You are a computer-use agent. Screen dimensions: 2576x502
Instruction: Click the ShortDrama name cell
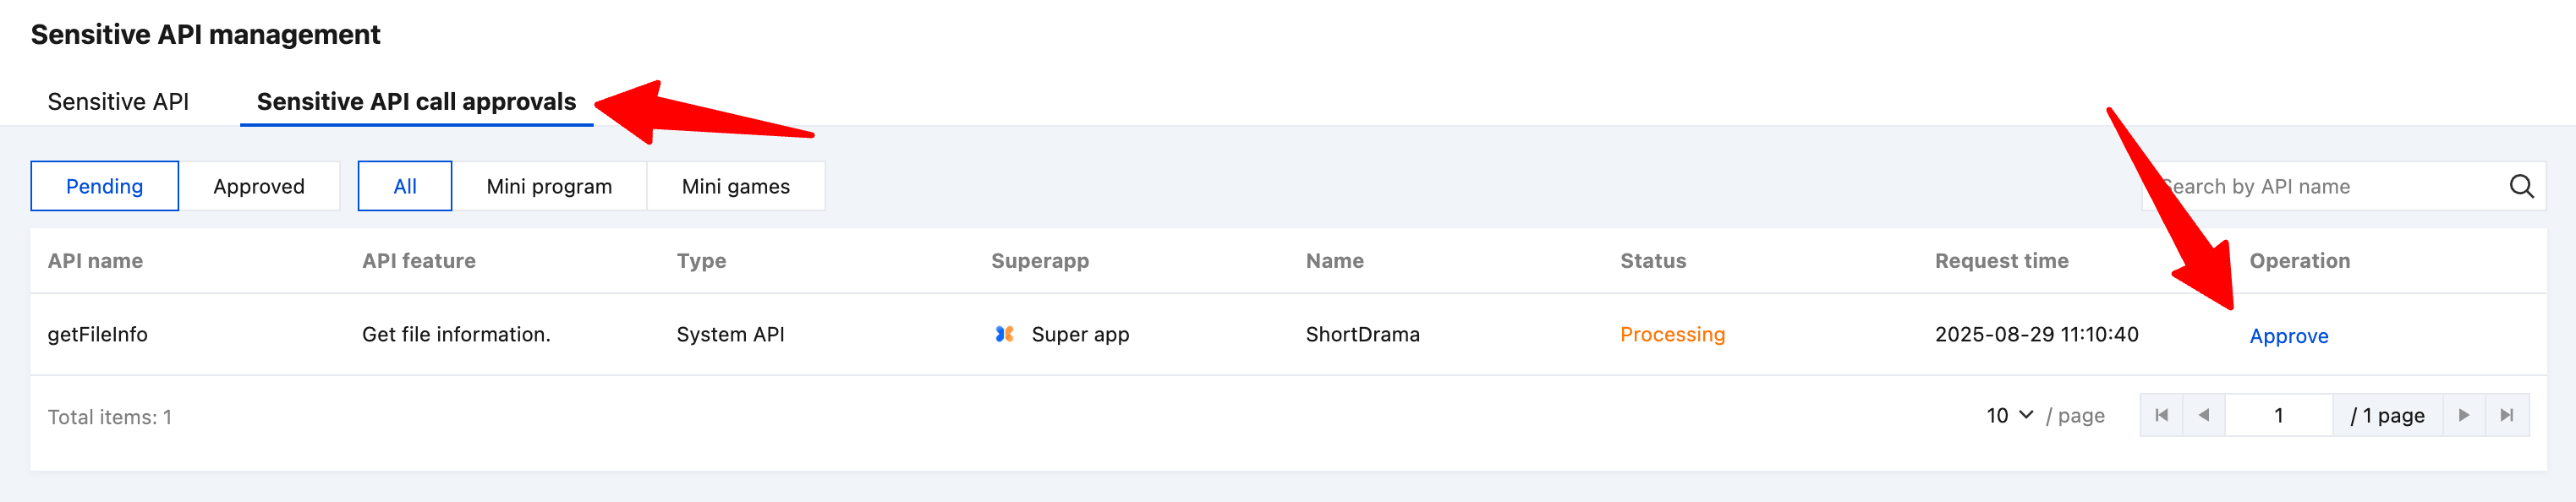(x=1362, y=334)
